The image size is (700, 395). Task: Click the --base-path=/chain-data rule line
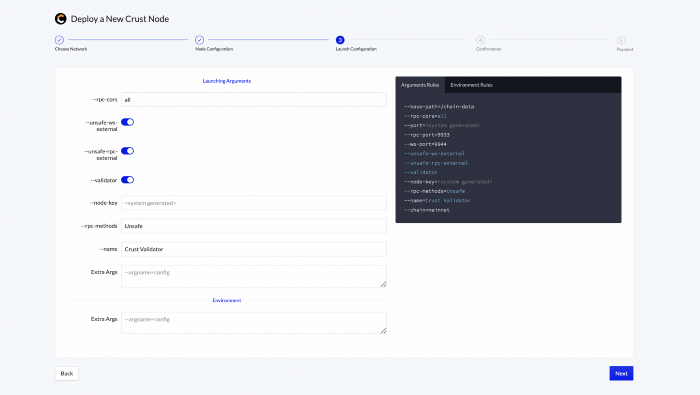[439, 107]
